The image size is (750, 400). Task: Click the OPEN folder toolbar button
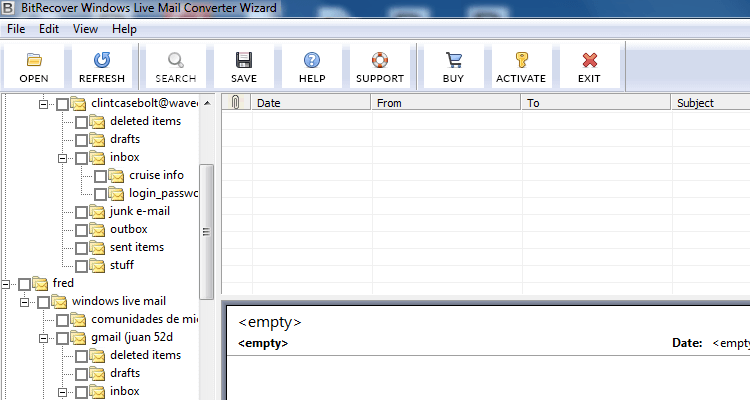34,67
